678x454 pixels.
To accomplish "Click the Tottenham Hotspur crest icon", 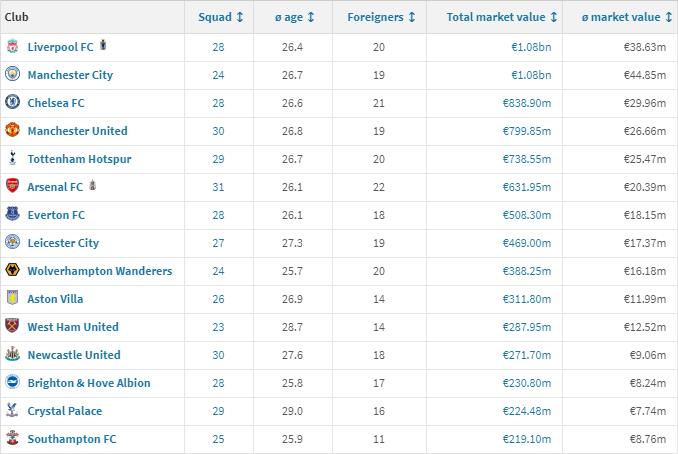I will point(12,159).
